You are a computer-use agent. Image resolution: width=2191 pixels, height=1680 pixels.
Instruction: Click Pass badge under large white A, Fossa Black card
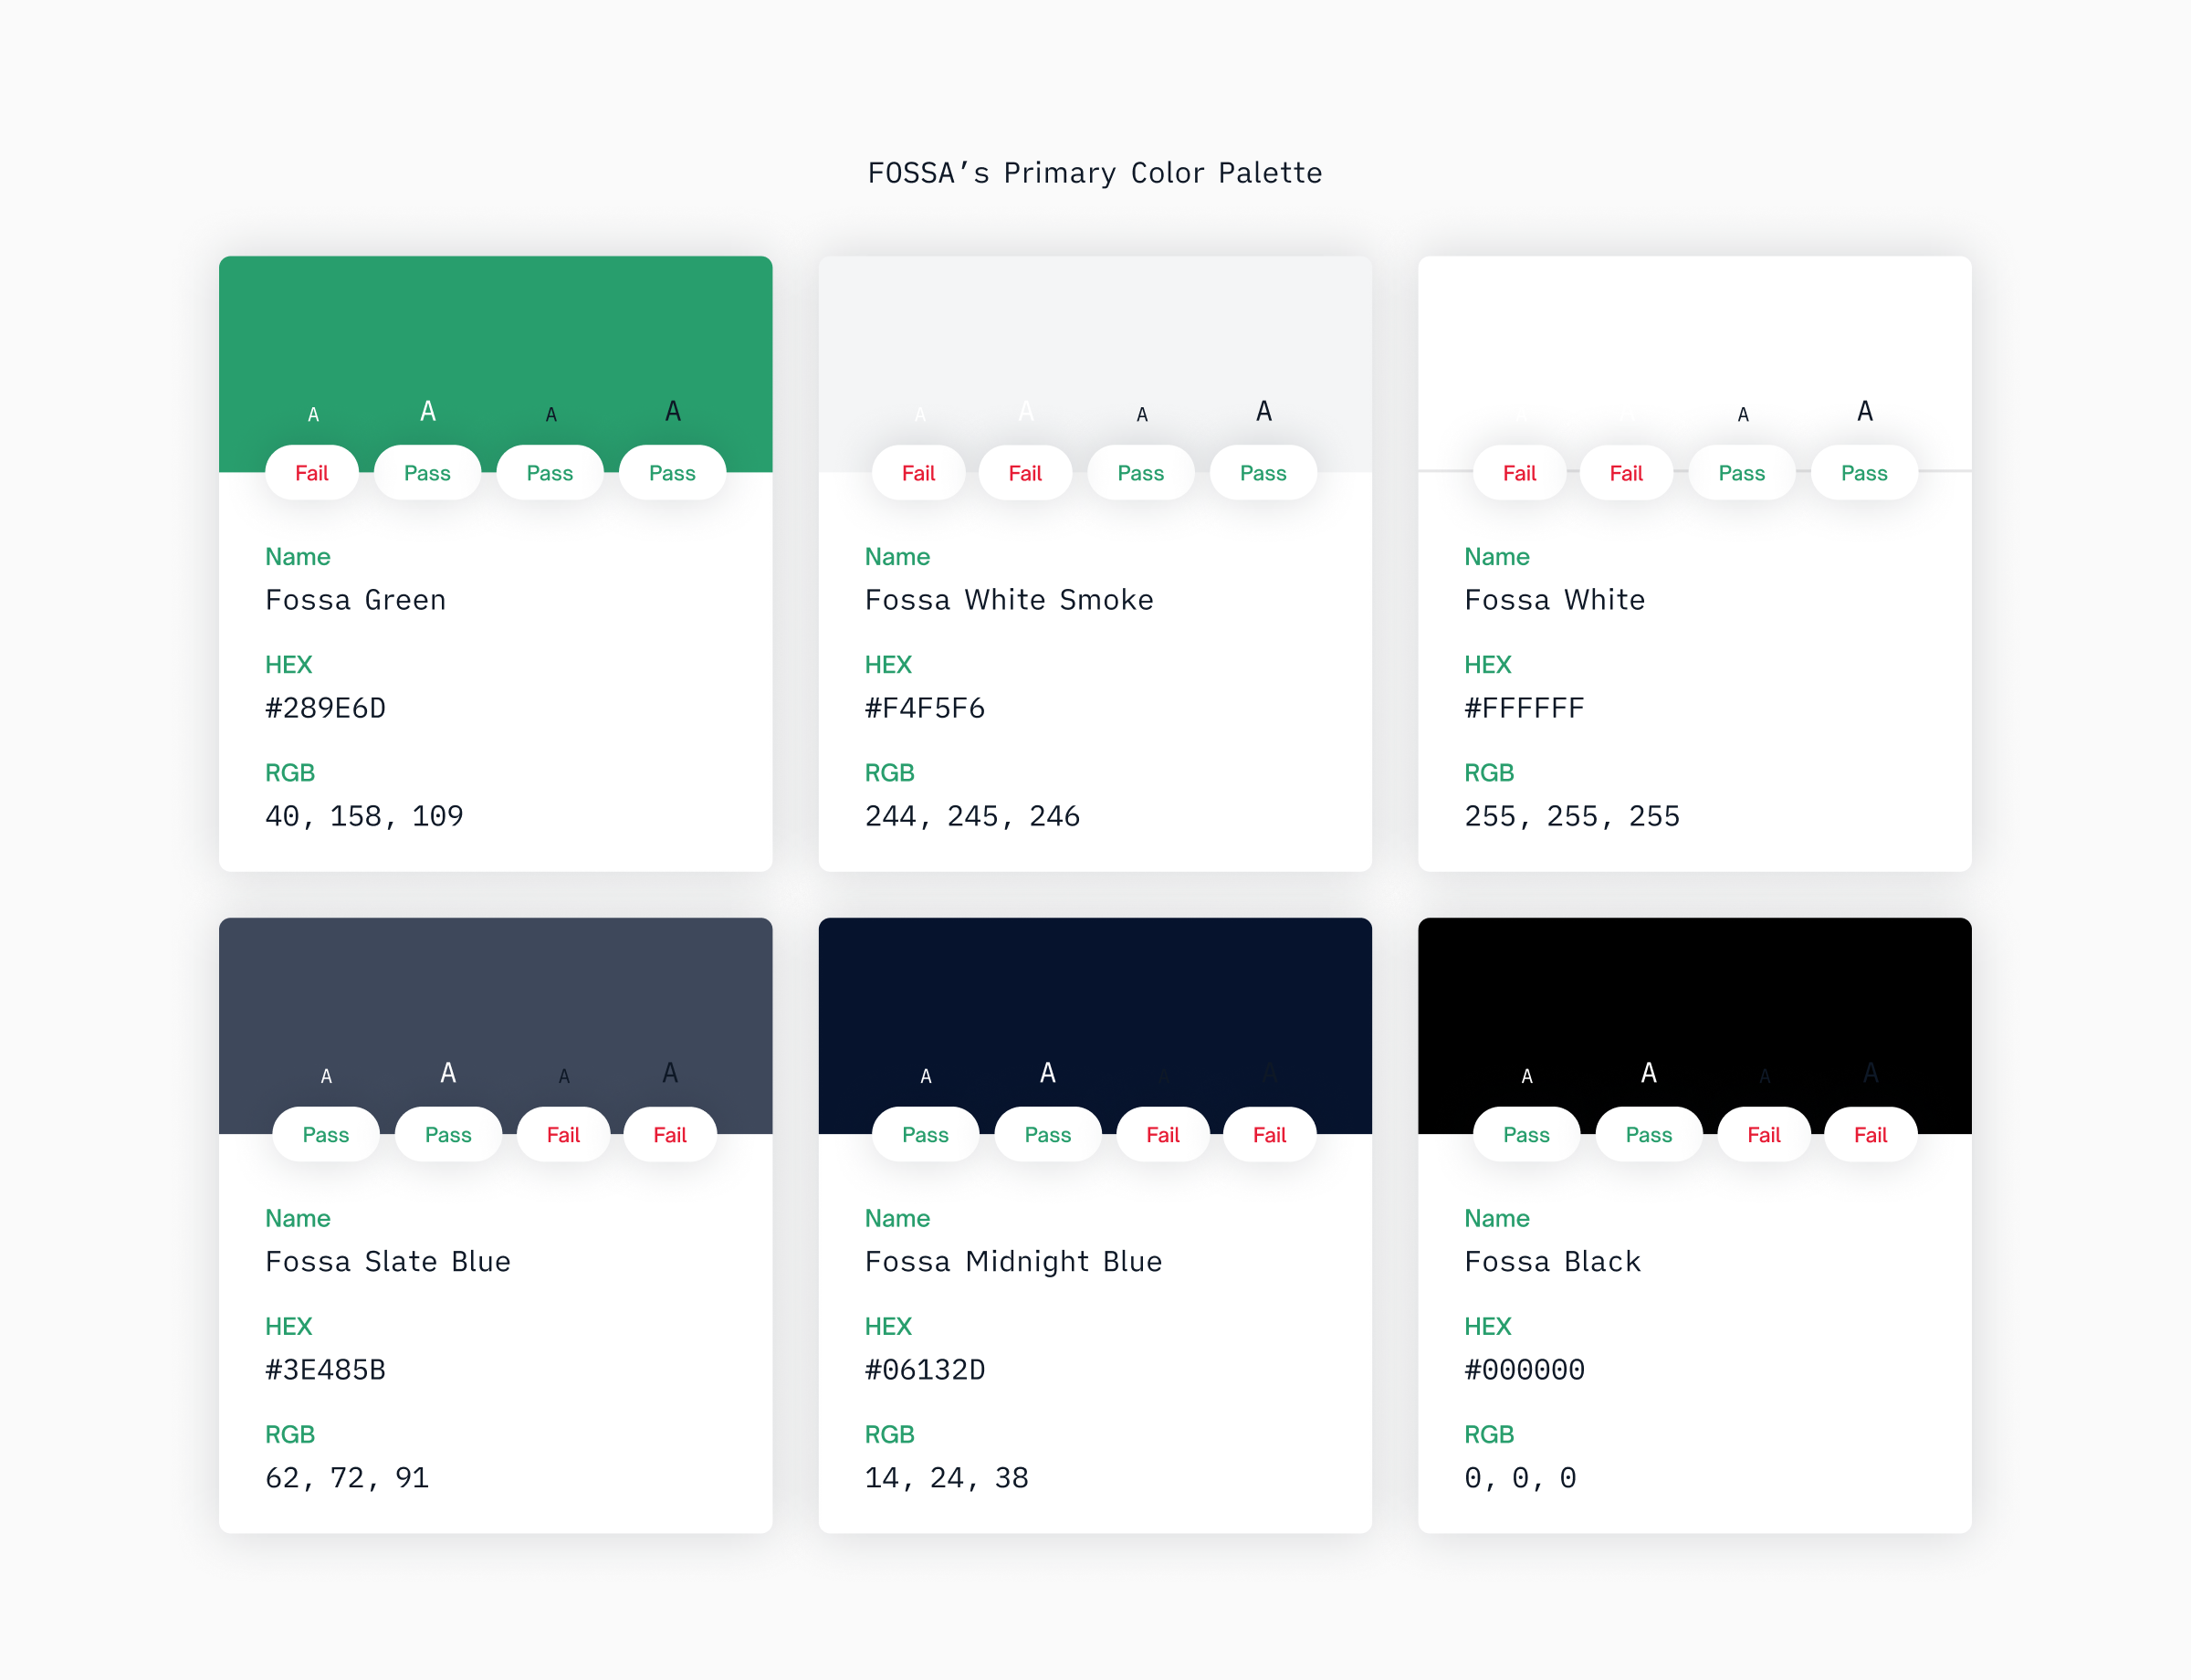[x=1649, y=1135]
